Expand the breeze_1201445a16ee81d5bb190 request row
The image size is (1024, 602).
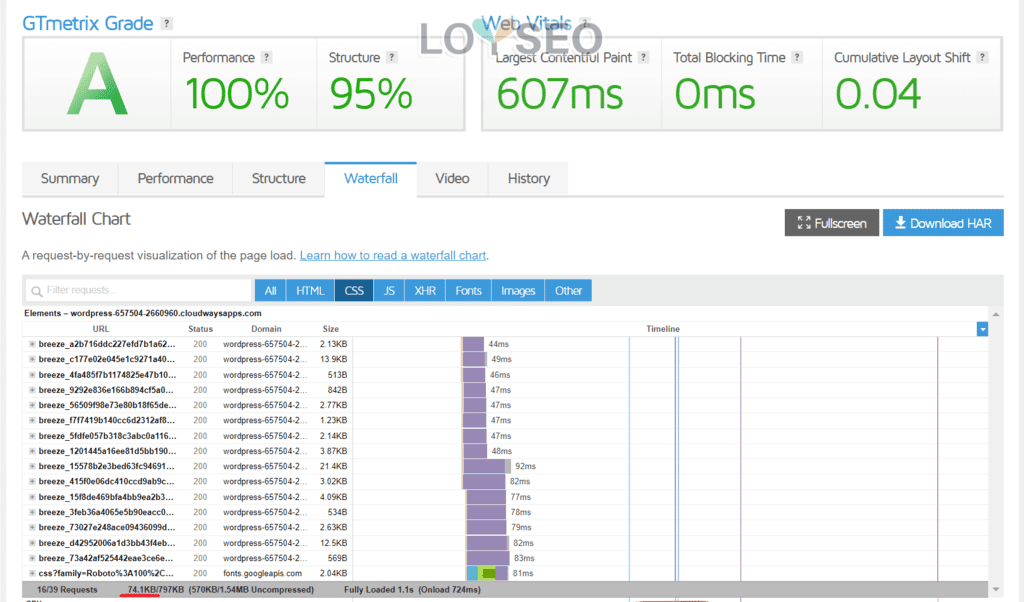click(32, 451)
